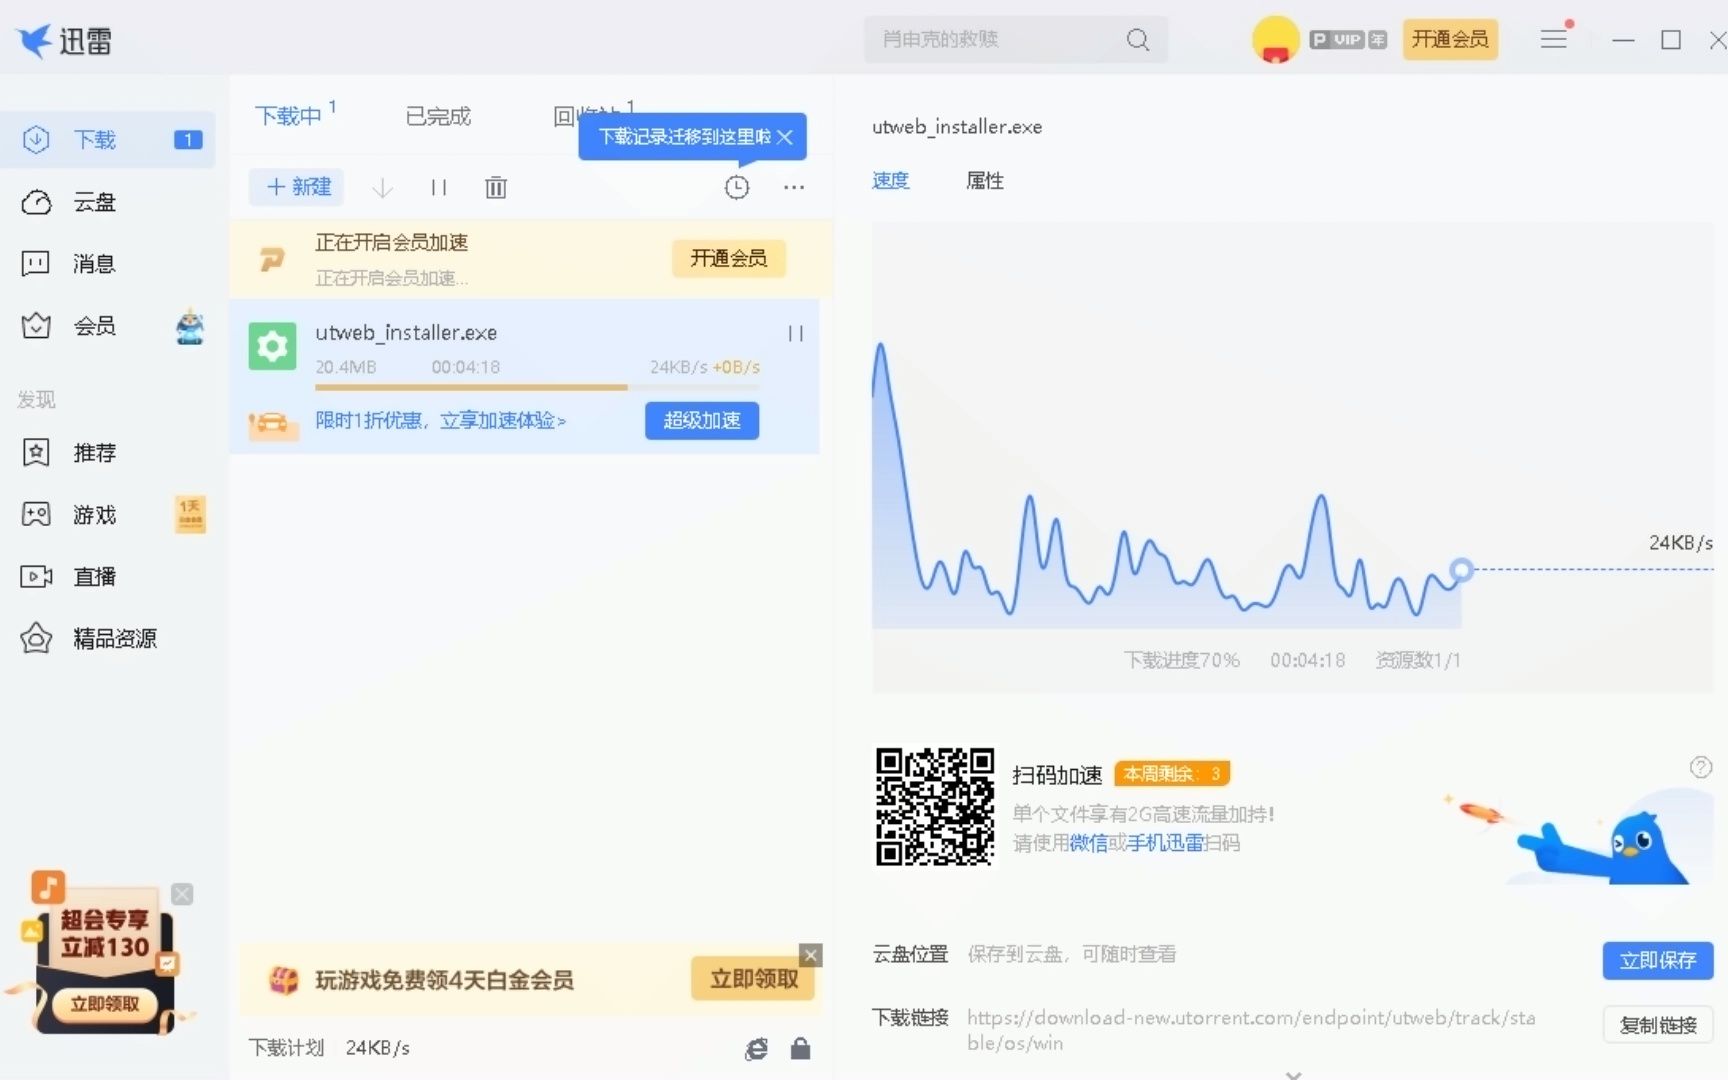Viewport: 1728px width, 1080px height.
Task: Click the help question mark icon
Action: [1701, 767]
